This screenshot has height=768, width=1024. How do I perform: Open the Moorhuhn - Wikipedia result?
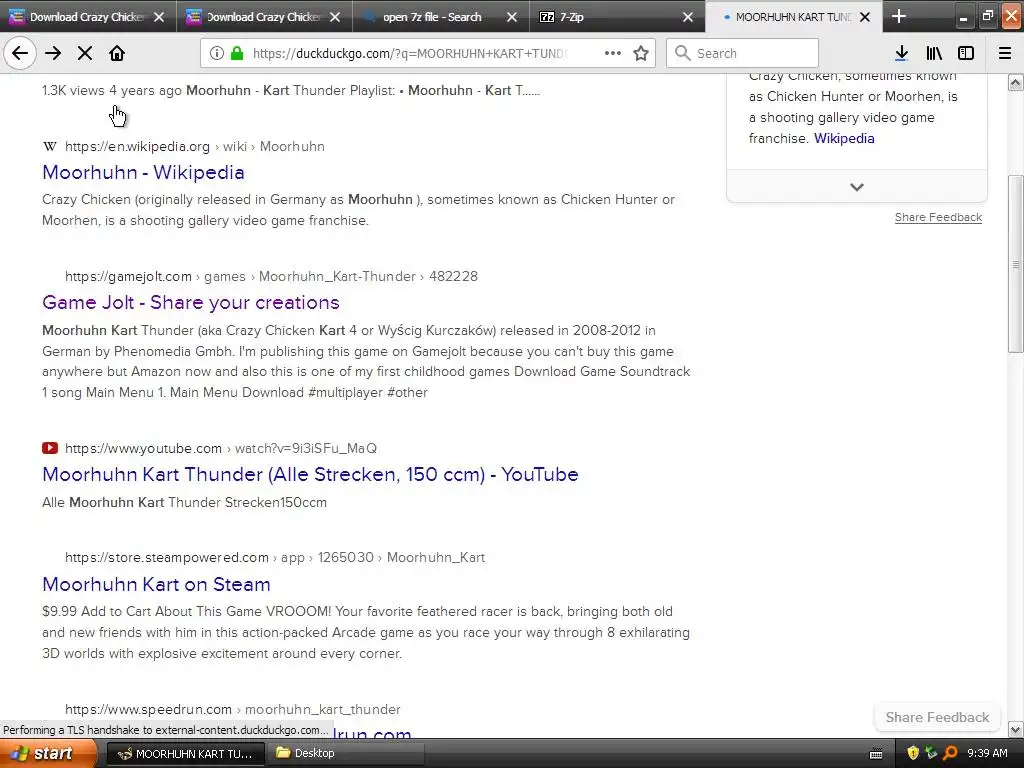(x=143, y=172)
